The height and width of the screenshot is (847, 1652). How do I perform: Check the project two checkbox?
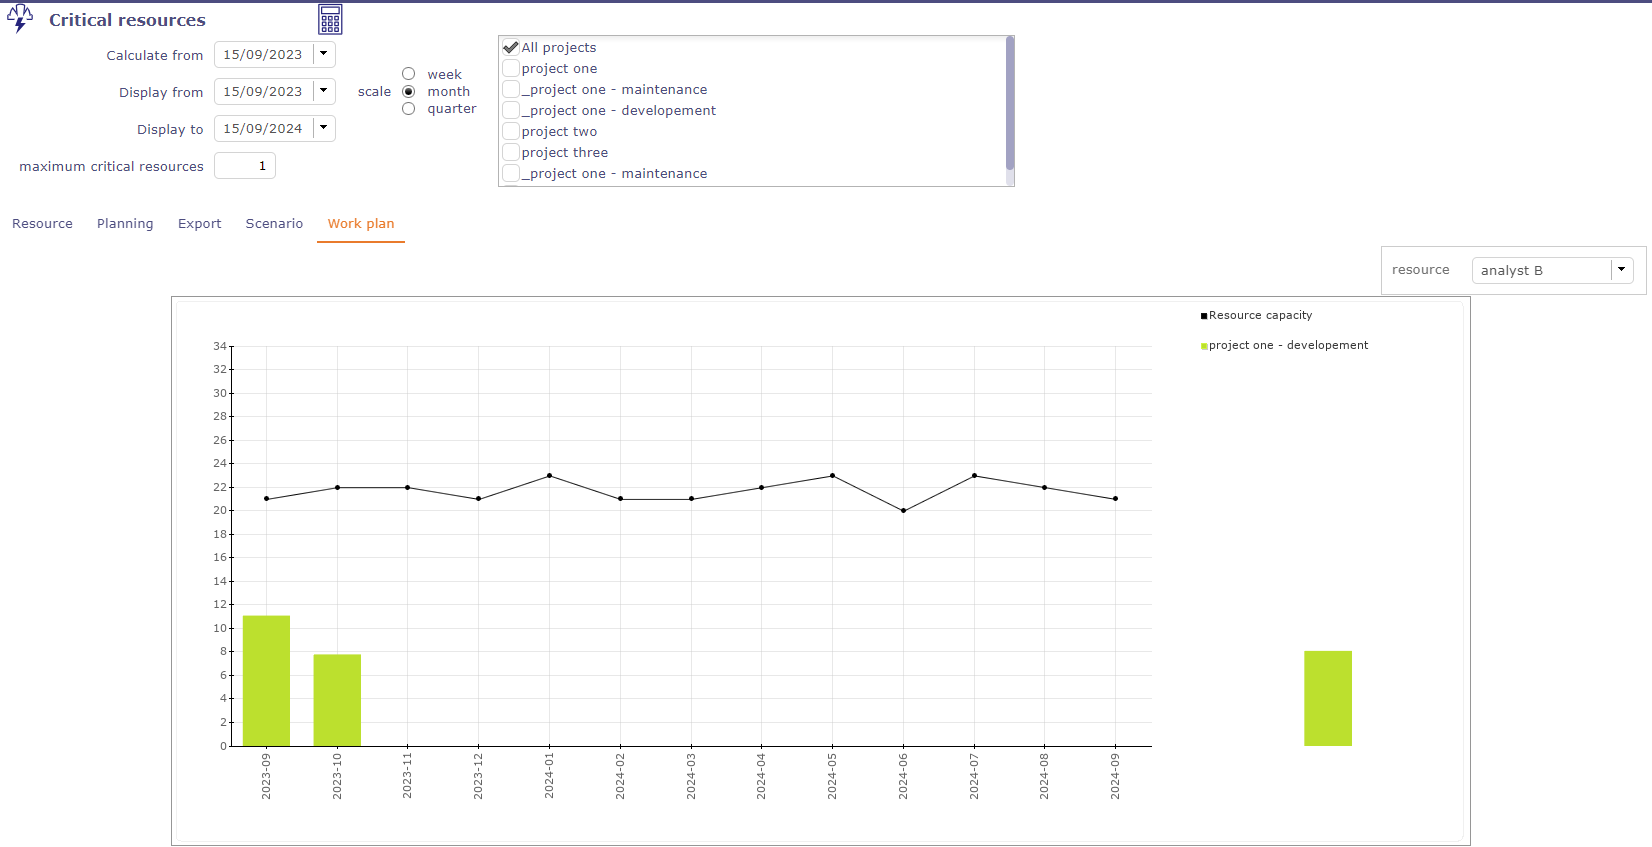click(x=511, y=131)
